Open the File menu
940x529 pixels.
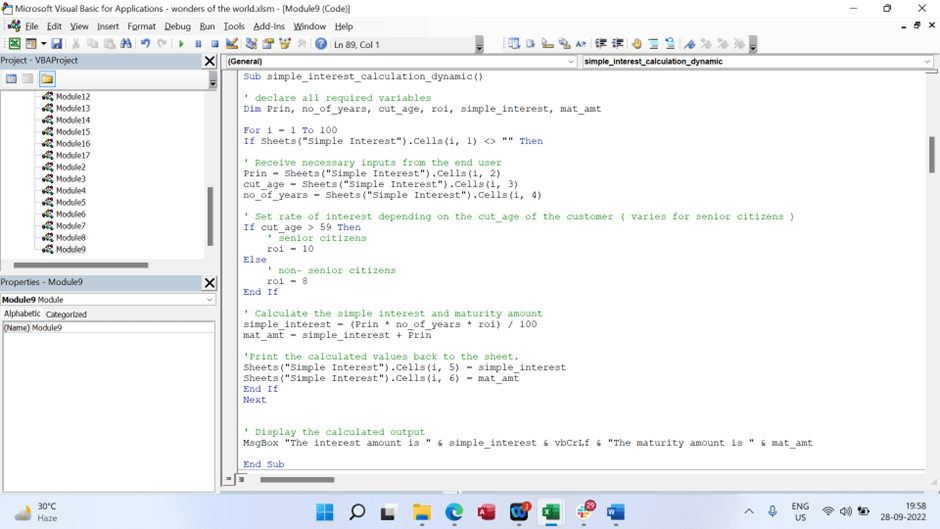31,26
